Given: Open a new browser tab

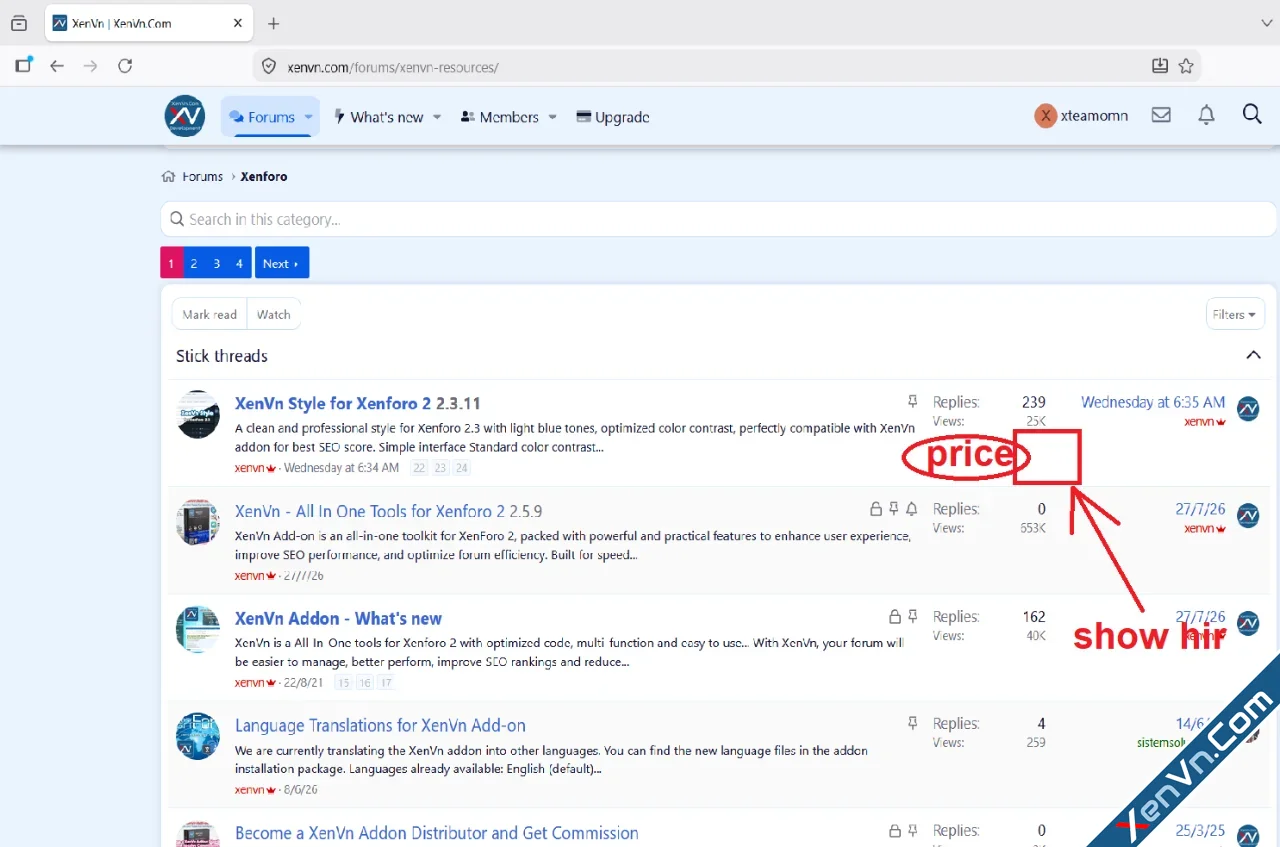Looking at the screenshot, I should coord(274,23).
